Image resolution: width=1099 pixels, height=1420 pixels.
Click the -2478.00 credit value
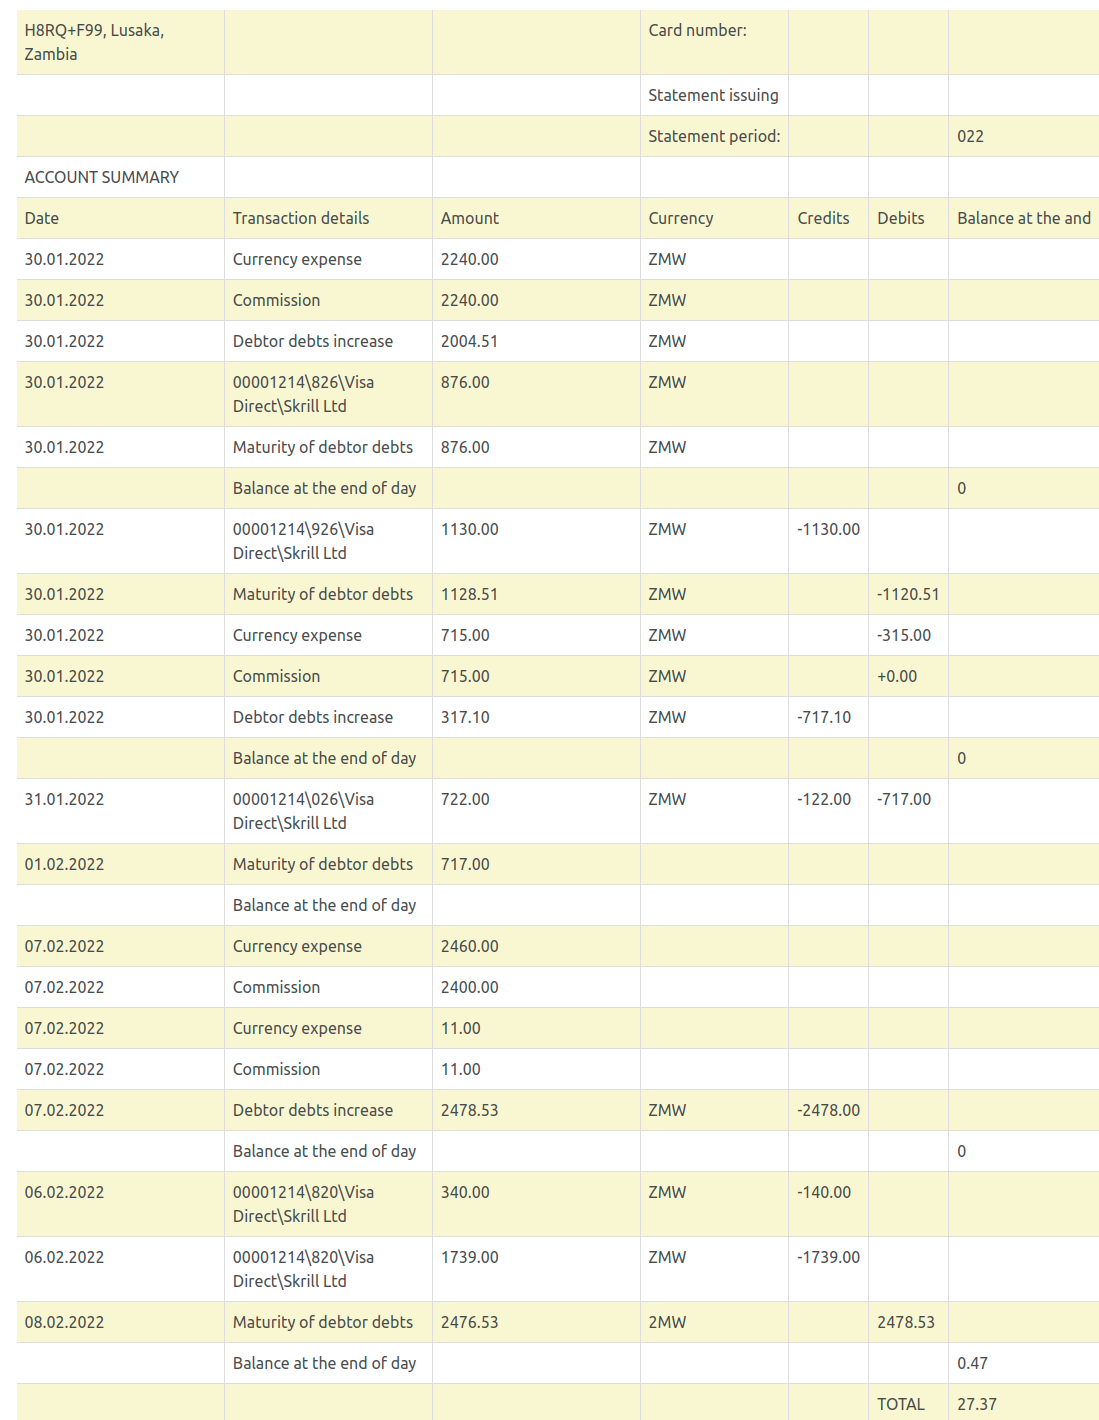coord(828,1110)
